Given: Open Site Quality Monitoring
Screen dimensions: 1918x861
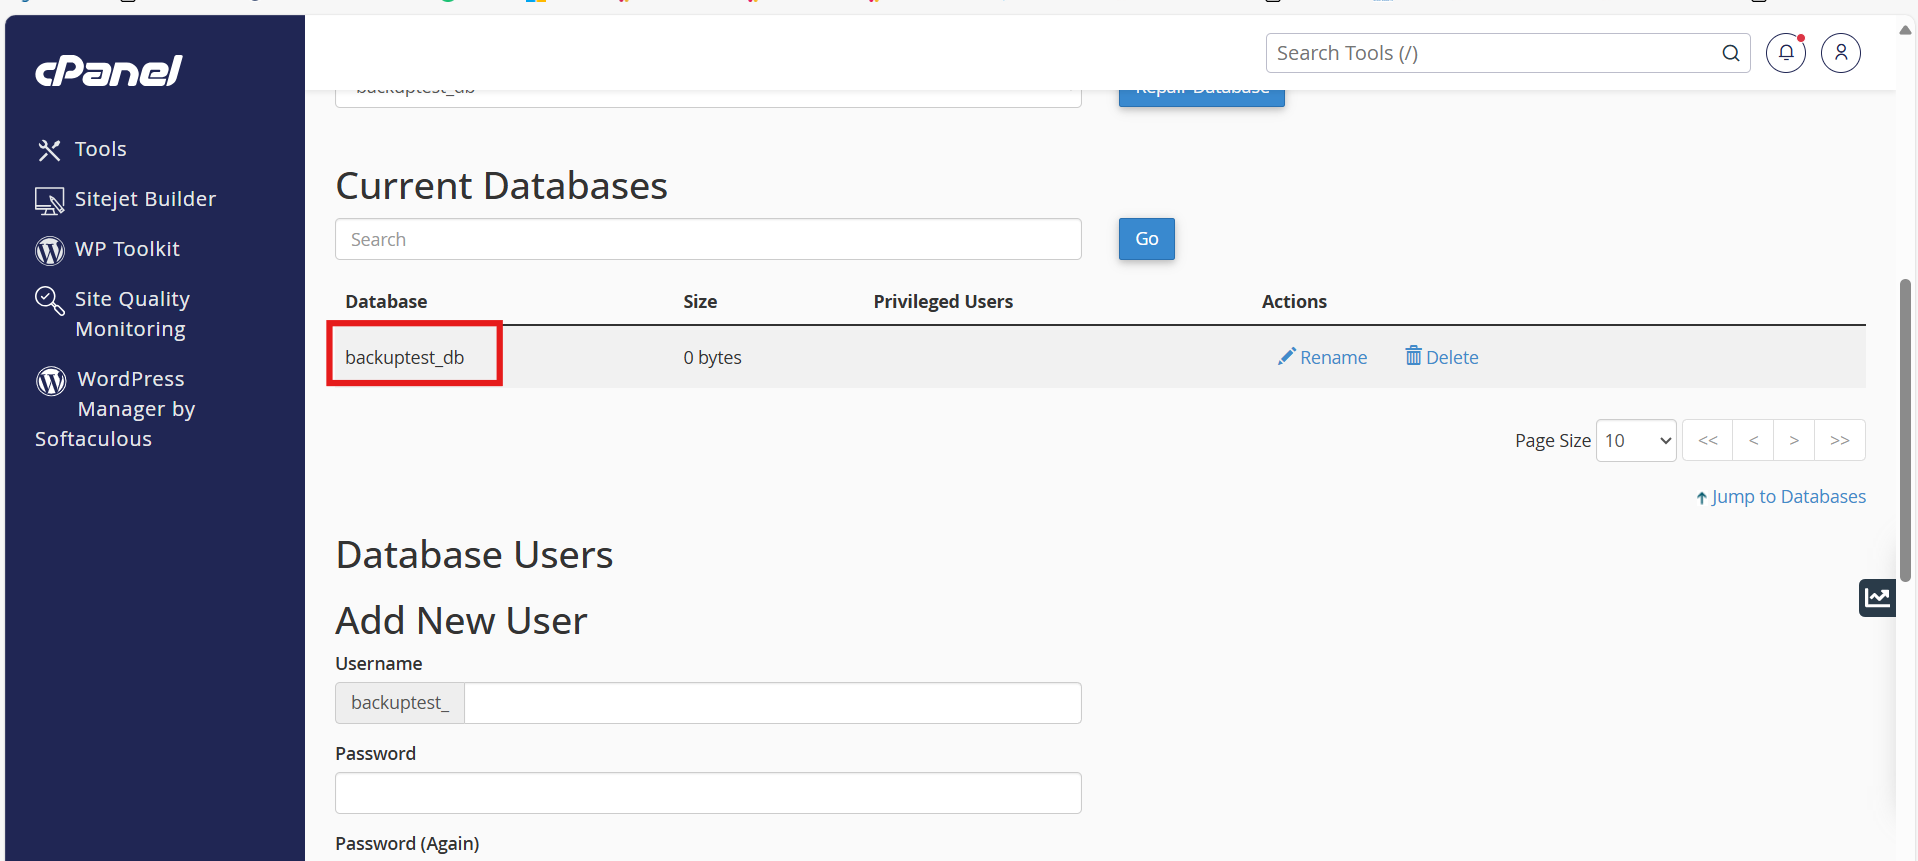Looking at the screenshot, I should (x=131, y=314).
